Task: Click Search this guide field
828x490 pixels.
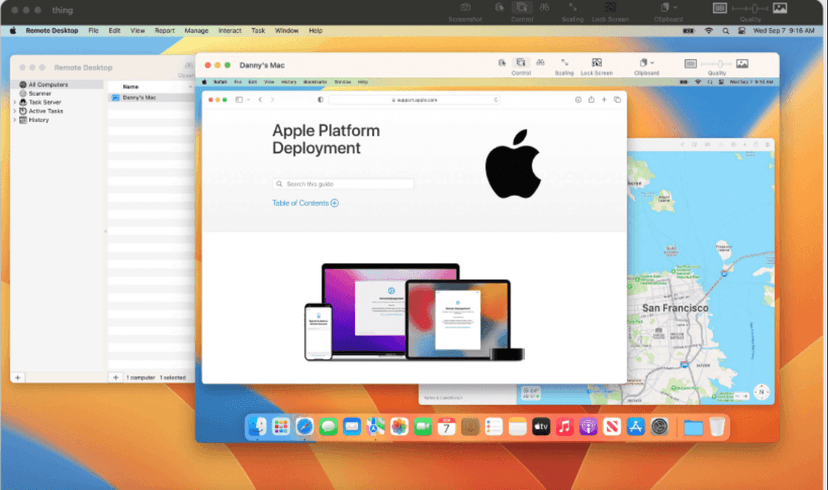Action: coord(343,184)
